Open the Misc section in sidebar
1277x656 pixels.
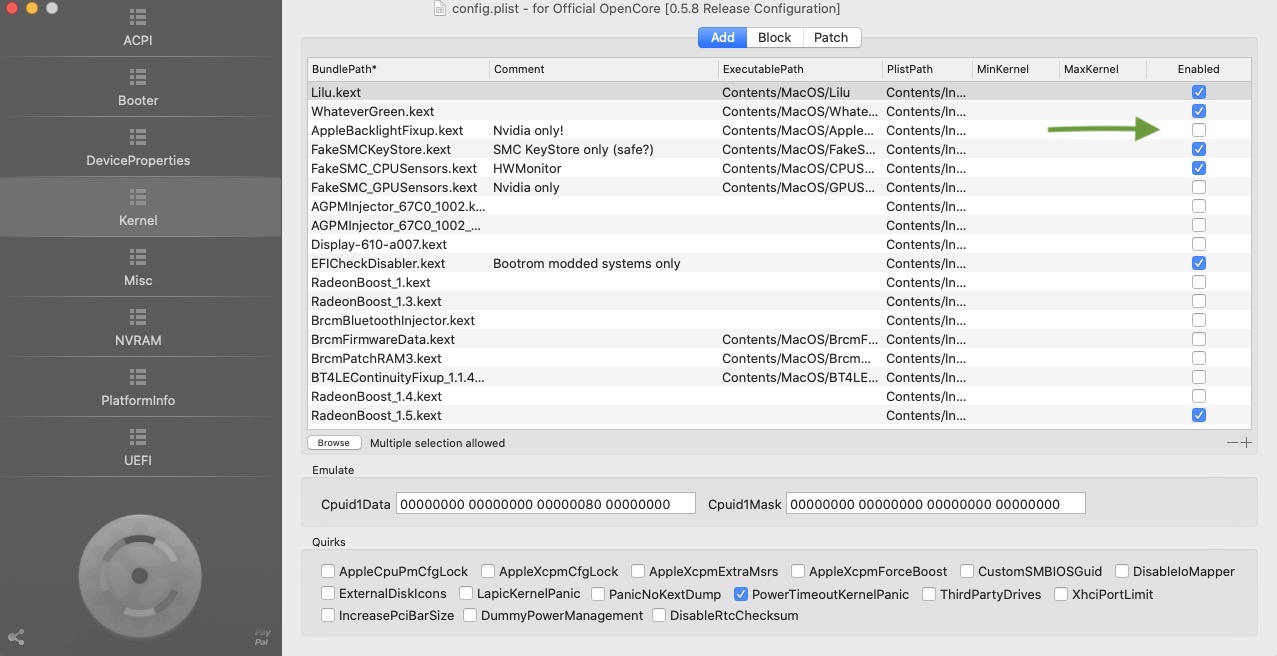138,268
